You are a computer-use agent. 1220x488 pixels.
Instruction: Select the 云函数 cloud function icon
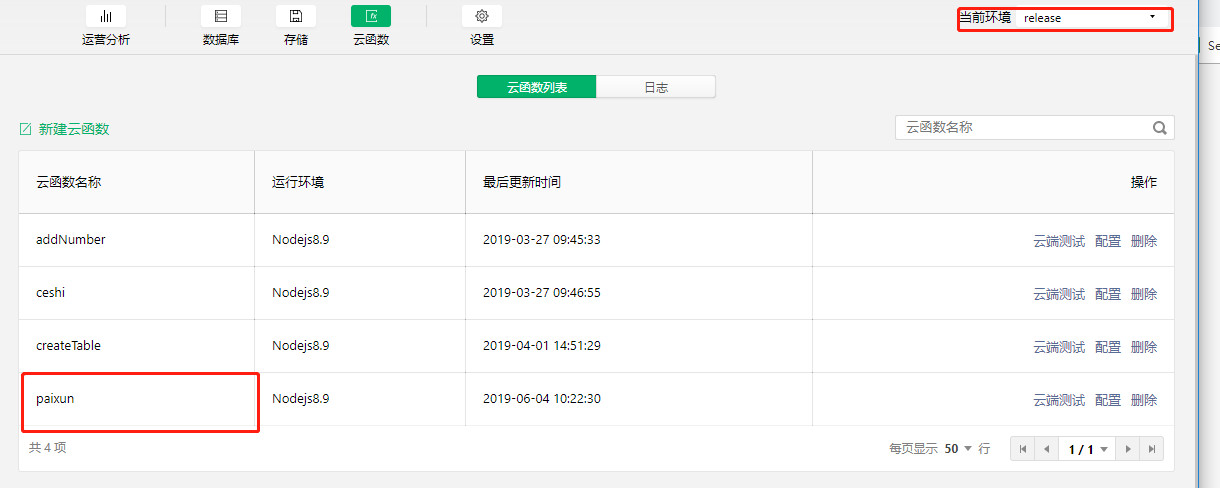371,16
